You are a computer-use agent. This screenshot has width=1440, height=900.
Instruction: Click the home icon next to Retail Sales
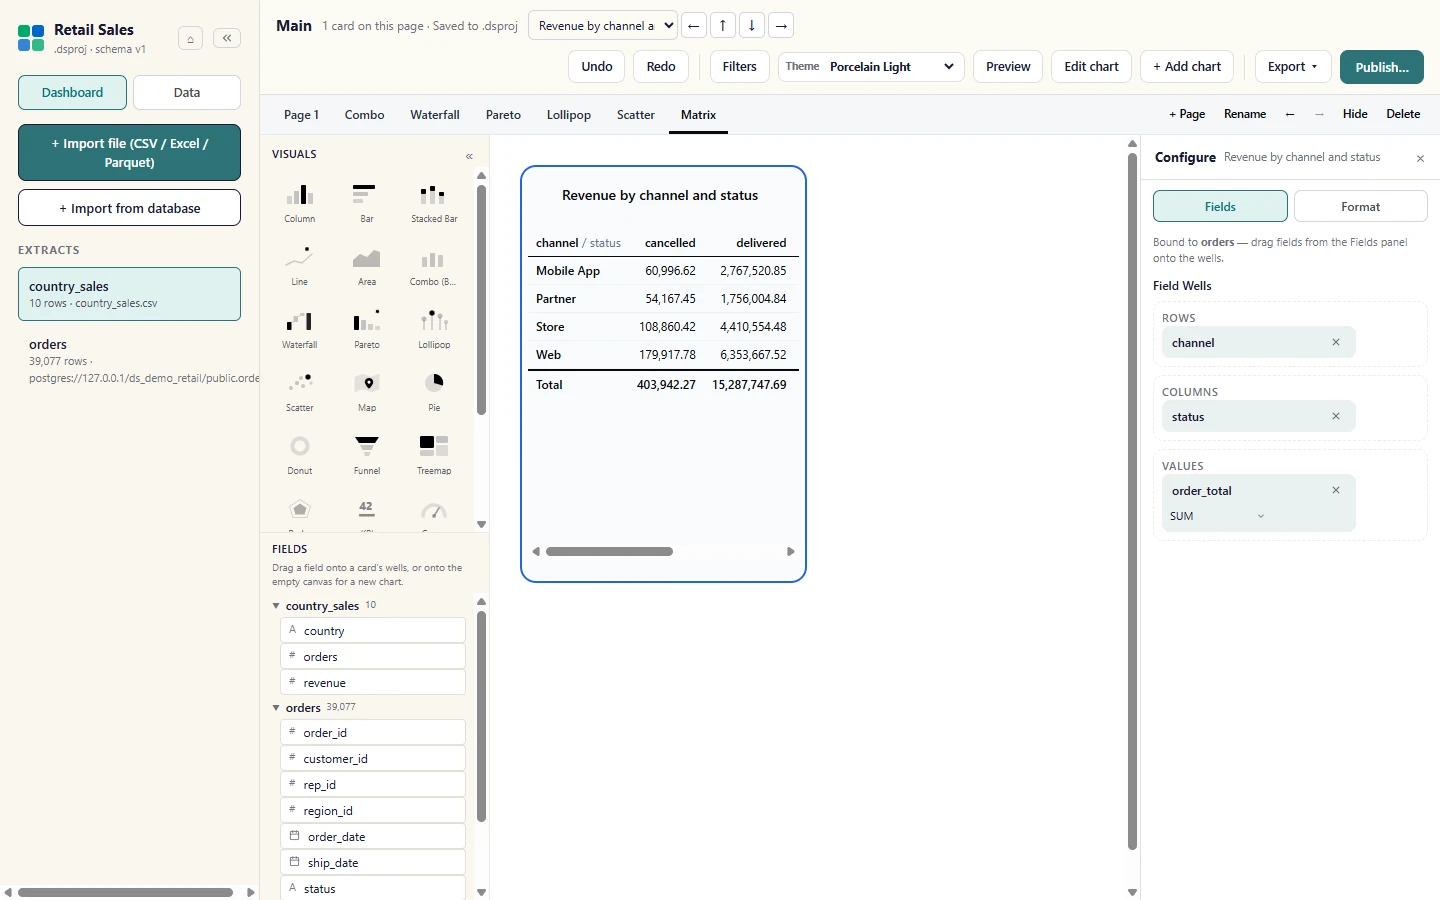click(x=190, y=38)
